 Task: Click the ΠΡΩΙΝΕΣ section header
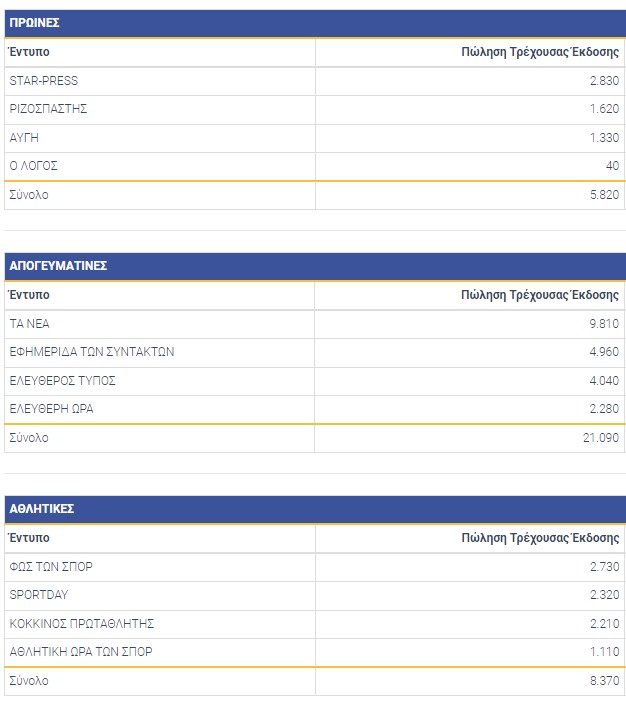click(35, 23)
